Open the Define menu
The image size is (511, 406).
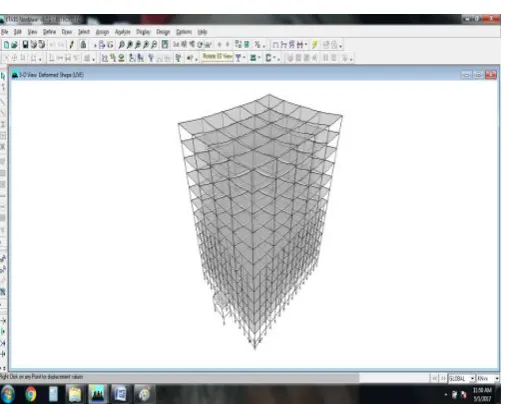pyautogui.click(x=49, y=32)
